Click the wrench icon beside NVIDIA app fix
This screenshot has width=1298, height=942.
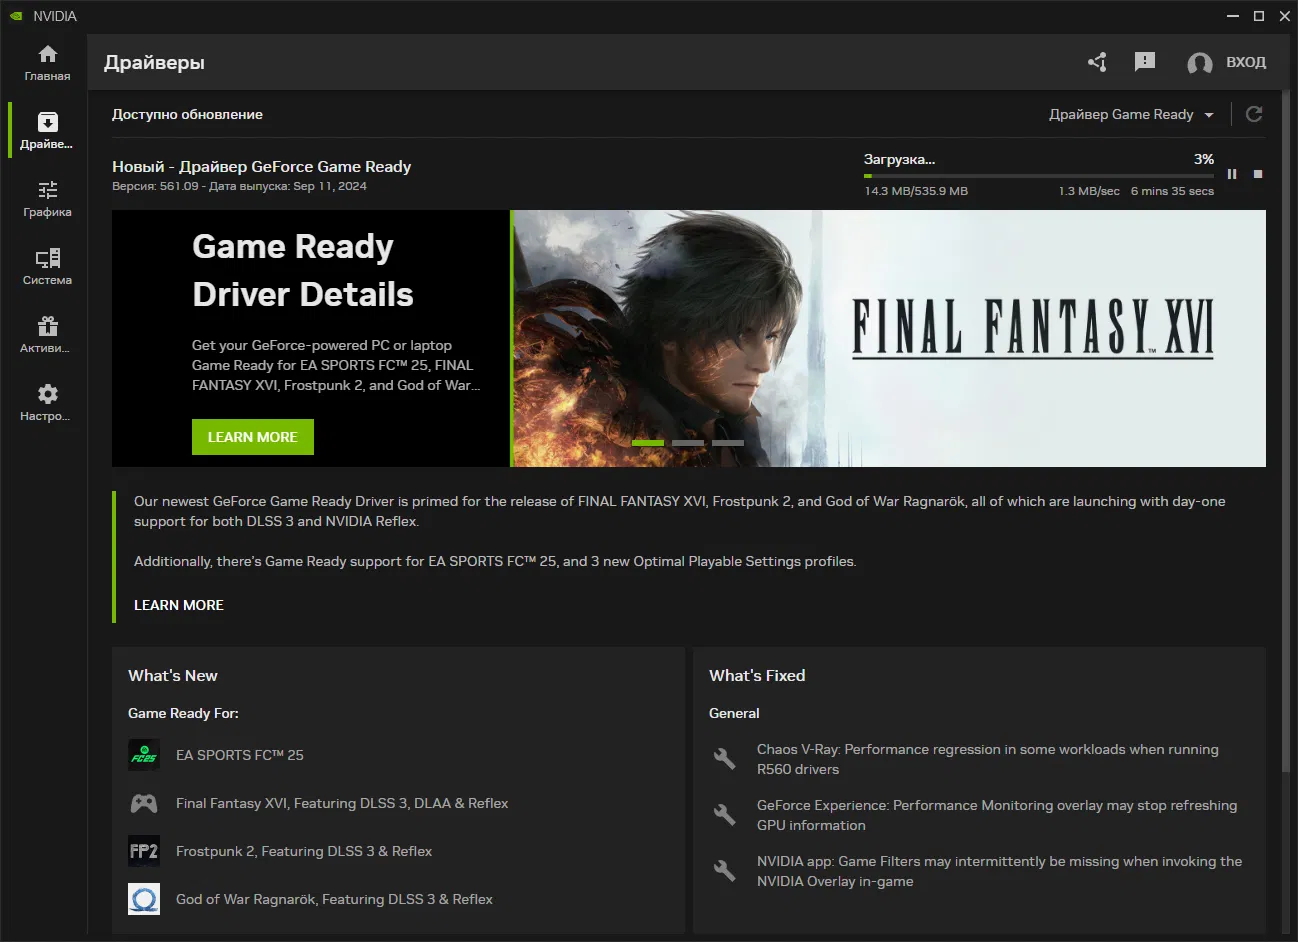725,870
